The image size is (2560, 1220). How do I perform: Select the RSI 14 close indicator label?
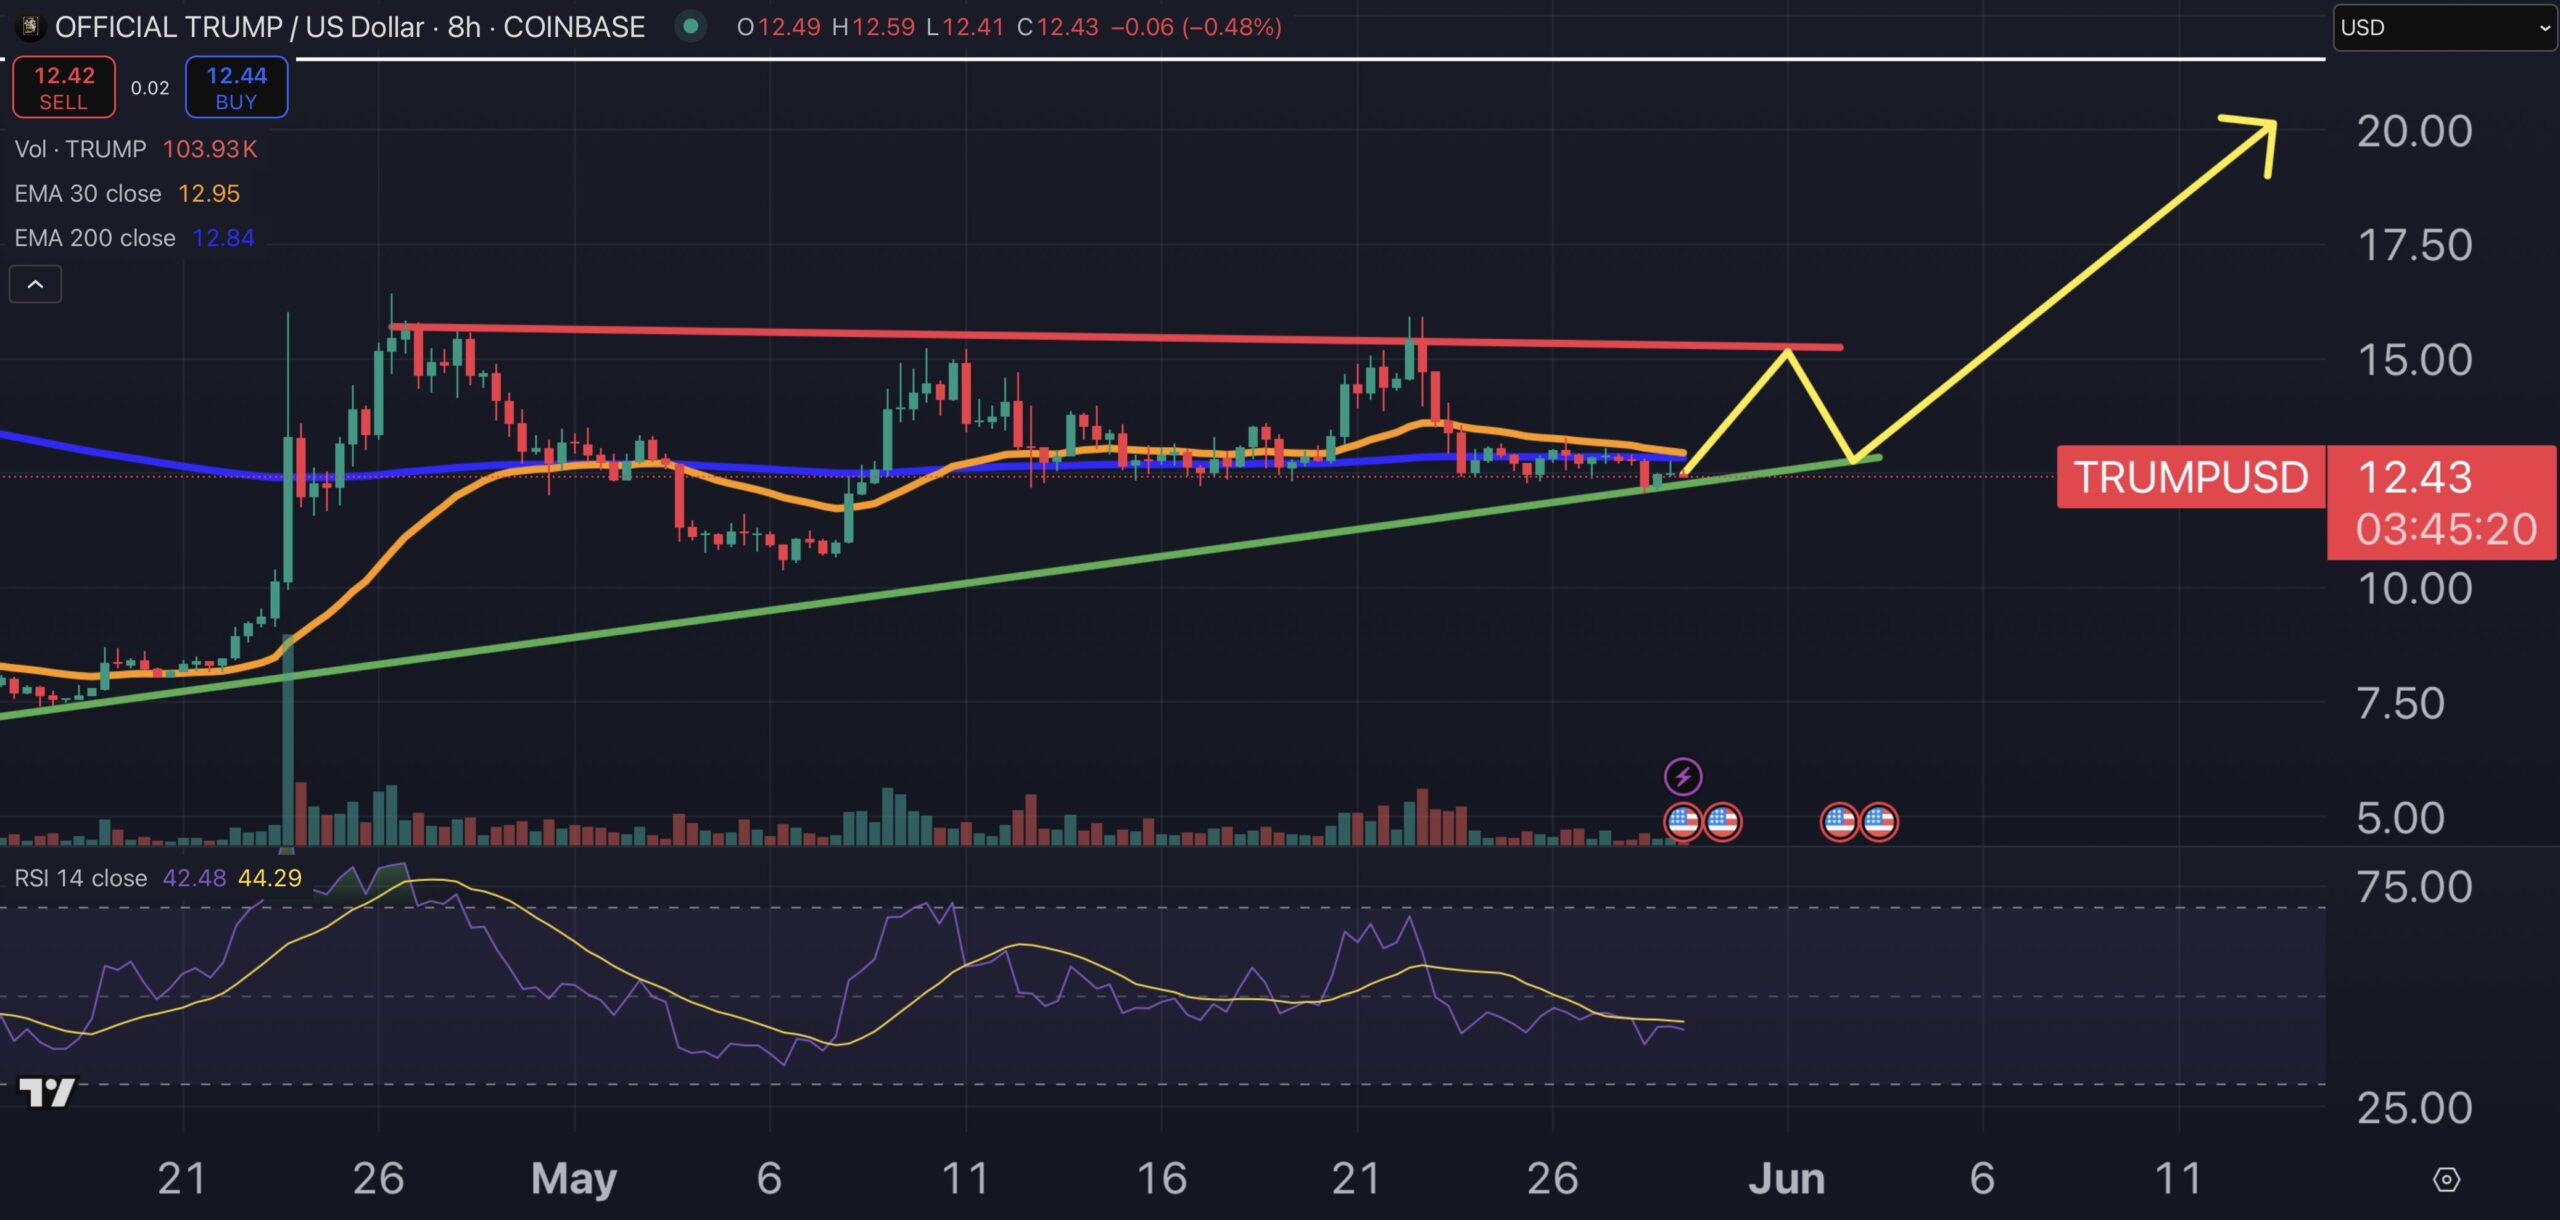(81, 878)
